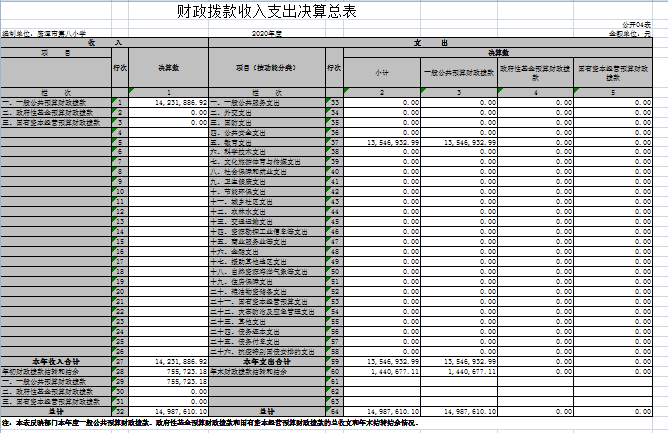Select the footnote starting with 注：本表反映
The height and width of the screenshot is (433, 668).
(x=210, y=423)
